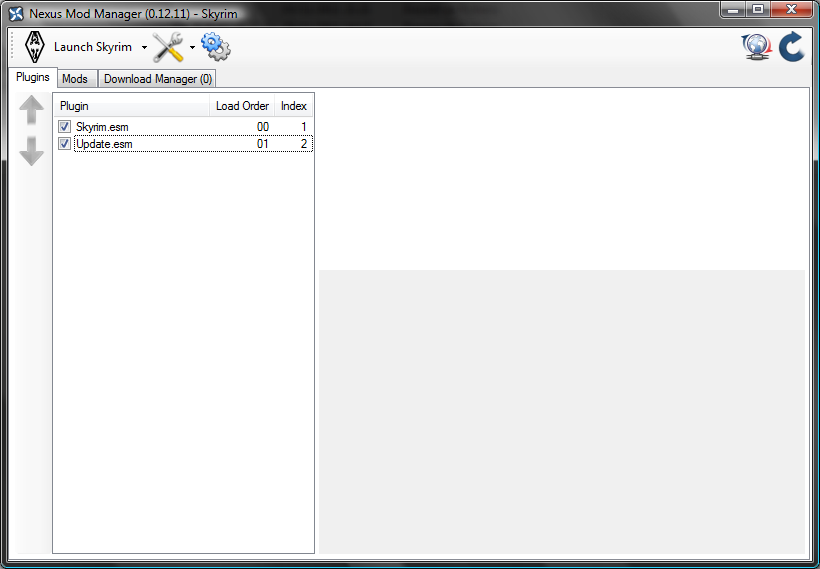
Task: Close the Nexus Mod Manager window
Action: point(791,9)
